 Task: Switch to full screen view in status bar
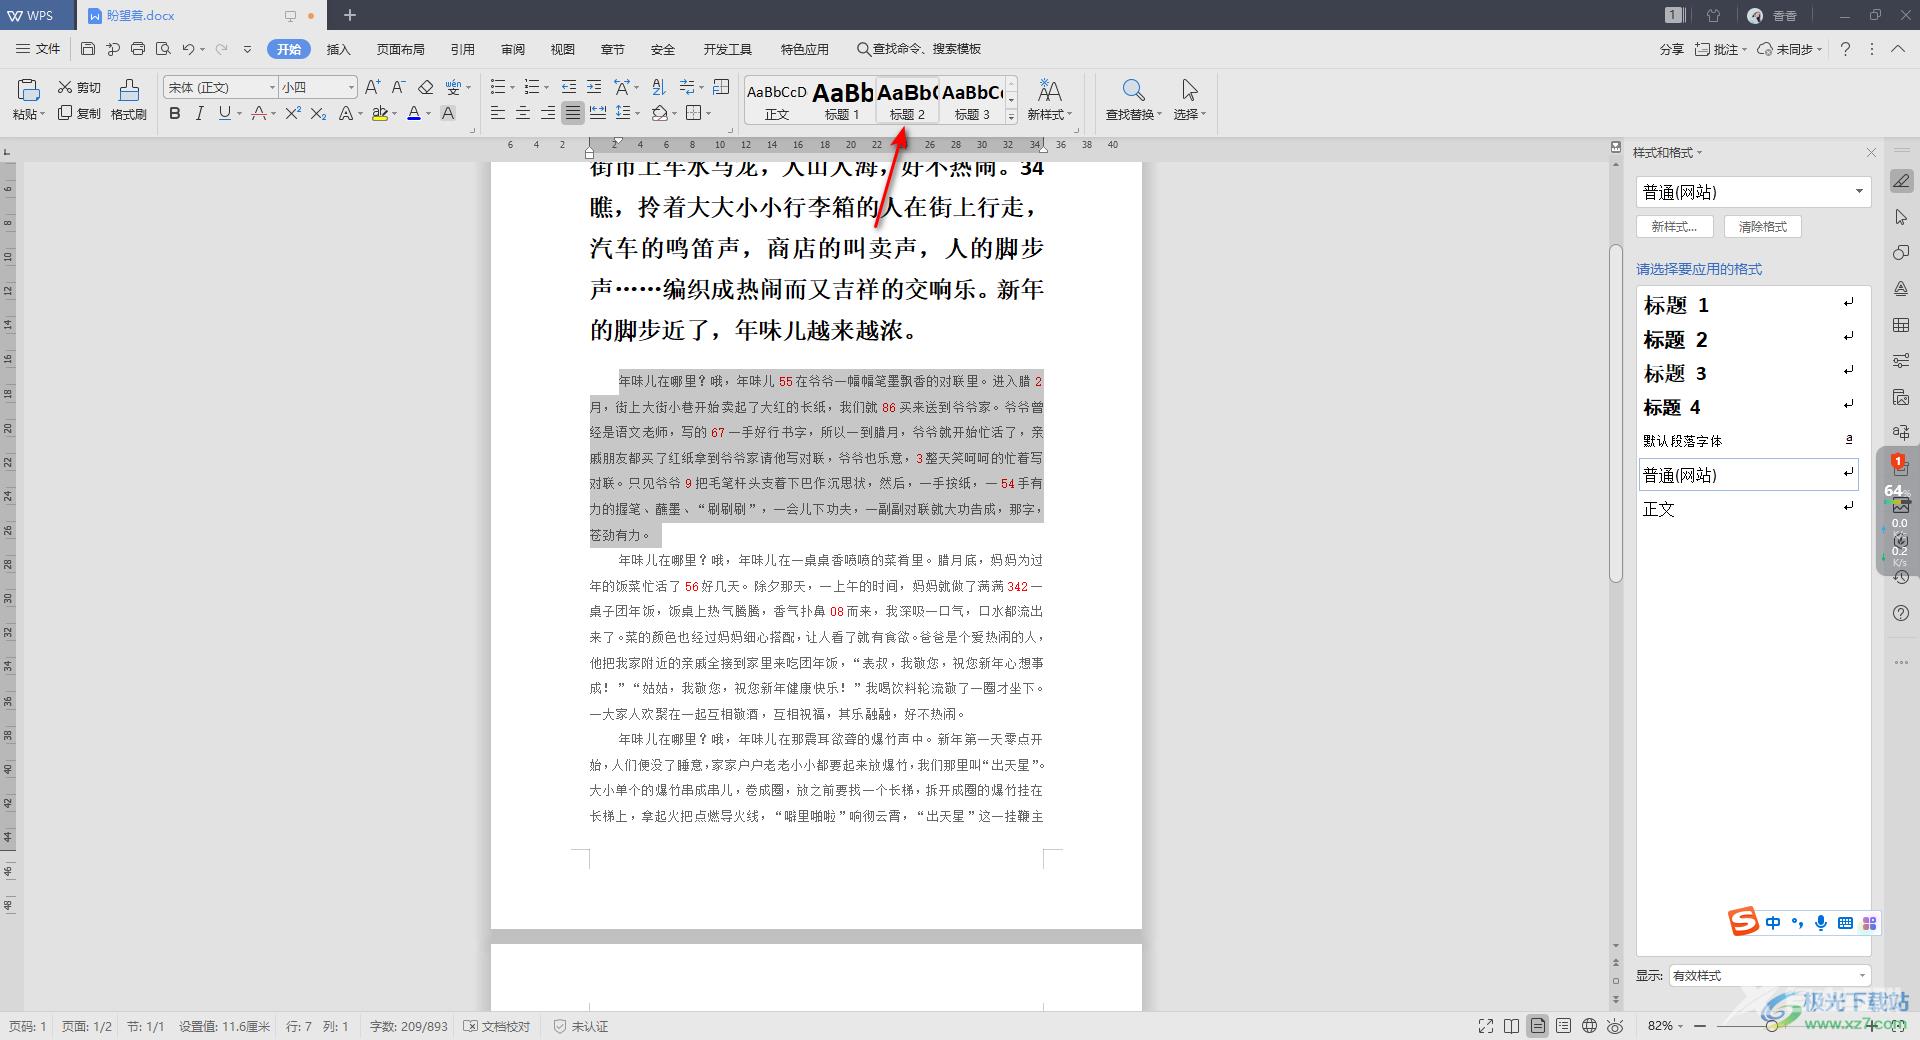click(1486, 1026)
